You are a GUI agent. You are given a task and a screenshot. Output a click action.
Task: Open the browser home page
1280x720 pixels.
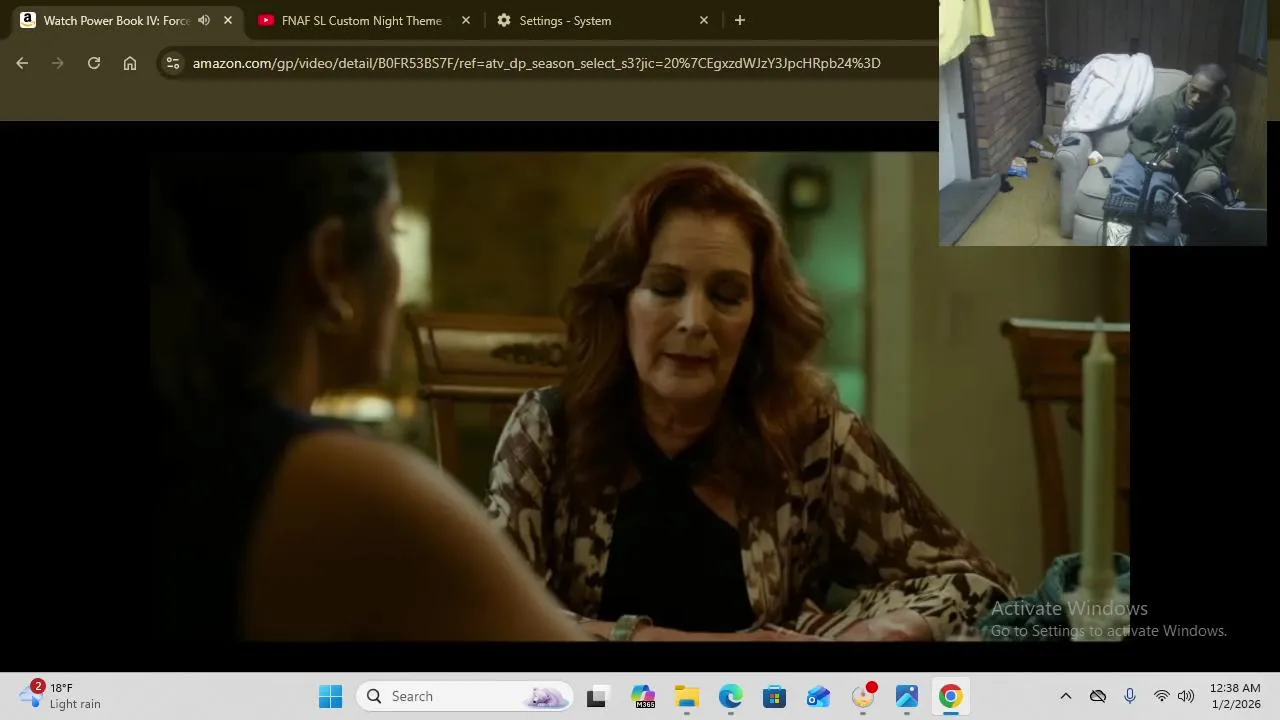(x=130, y=63)
